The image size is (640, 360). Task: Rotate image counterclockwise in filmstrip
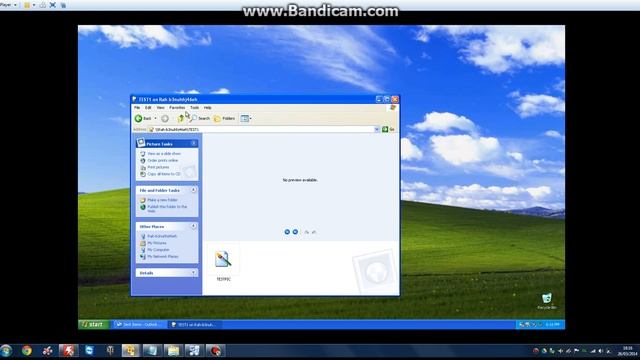click(x=314, y=232)
